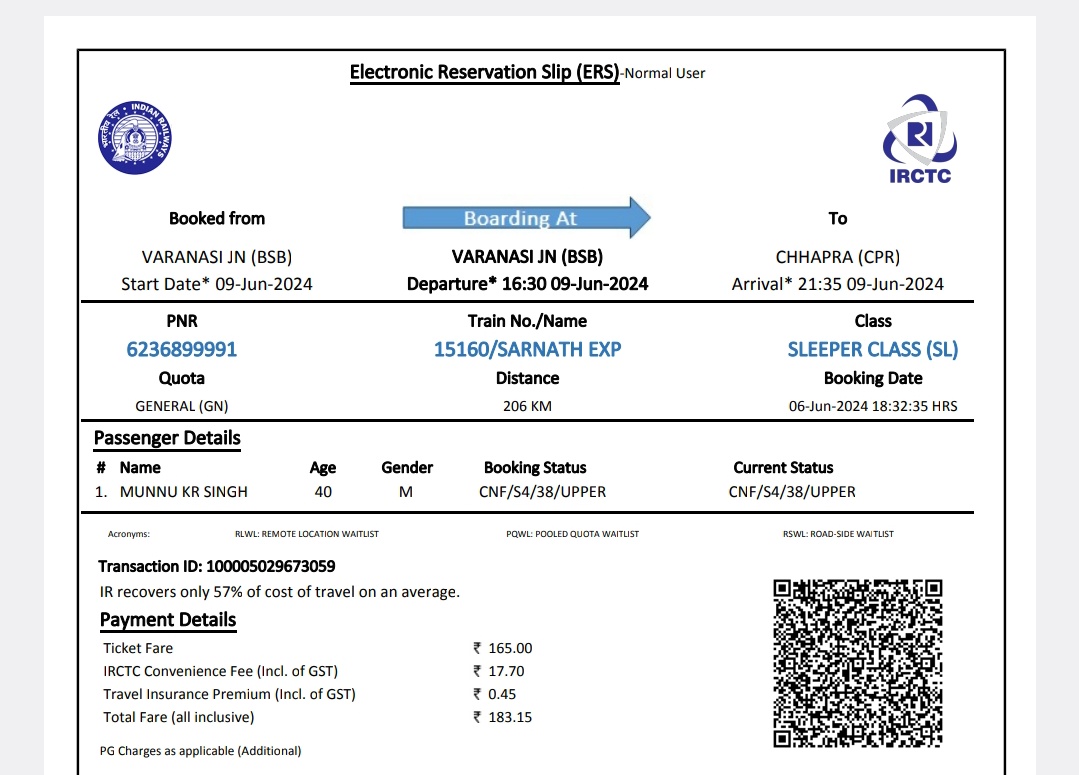Click the 'Total Fare (all inclusive)' label
1079x775 pixels.
click(x=179, y=717)
